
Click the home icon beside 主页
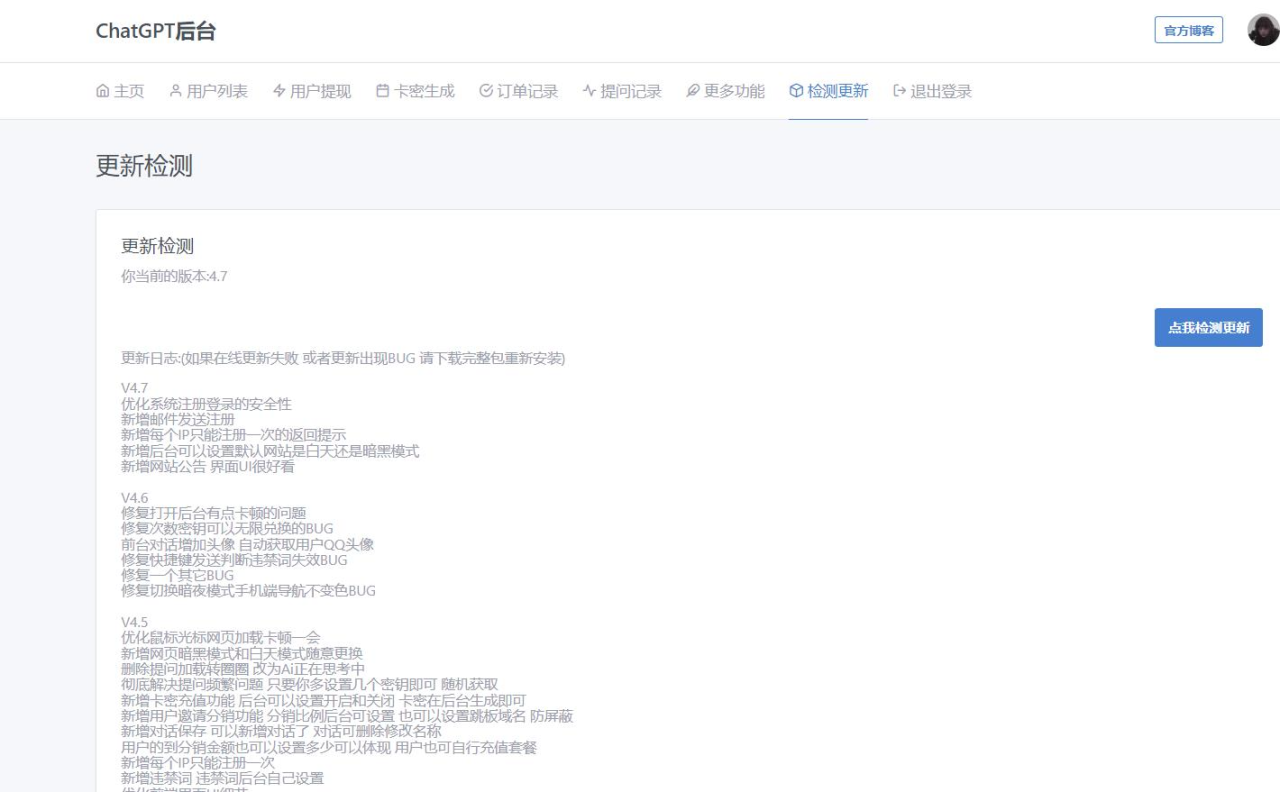tap(102, 90)
